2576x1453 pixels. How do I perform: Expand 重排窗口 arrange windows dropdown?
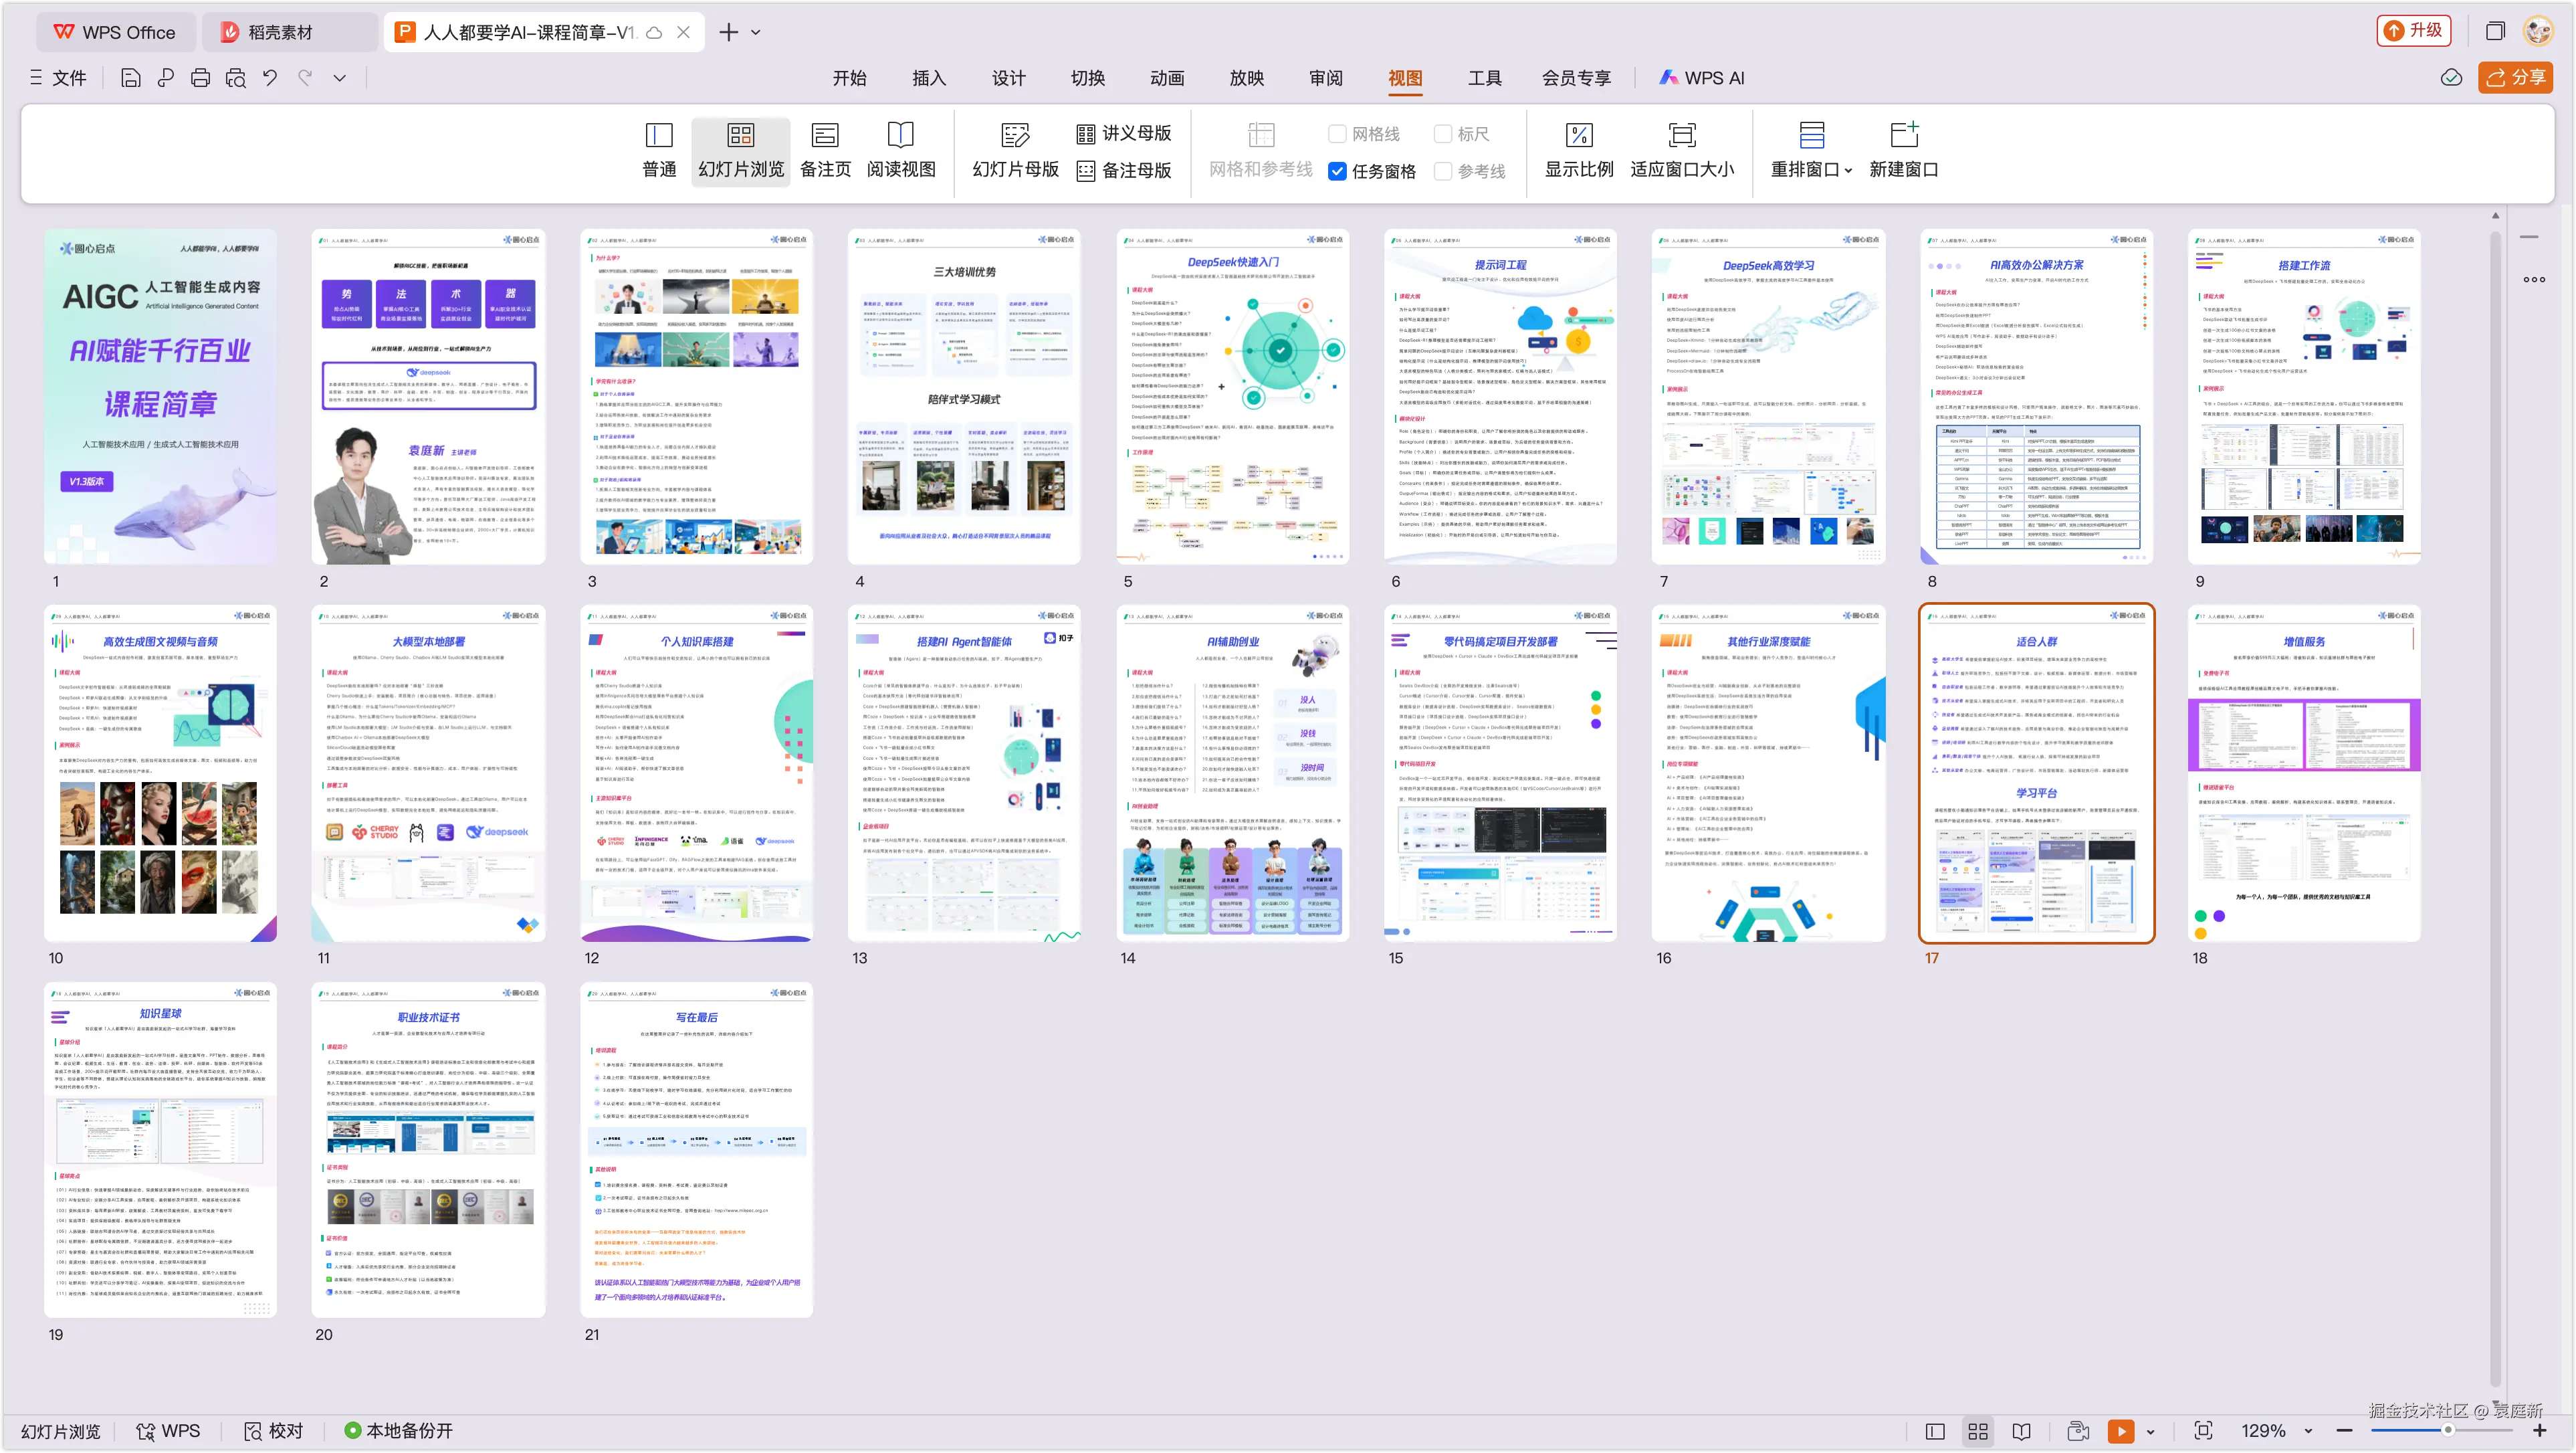tap(1848, 171)
